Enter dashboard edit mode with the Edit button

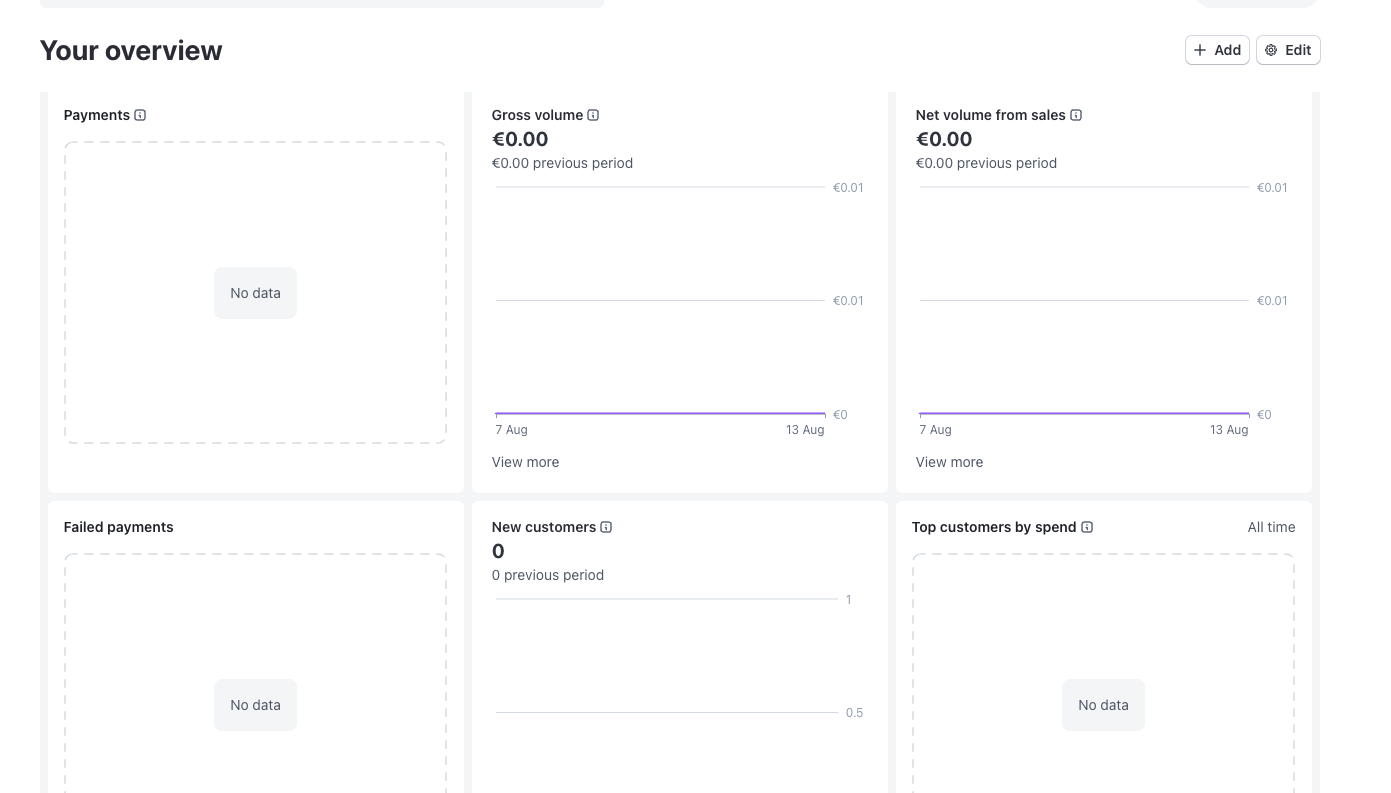coord(1288,49)
